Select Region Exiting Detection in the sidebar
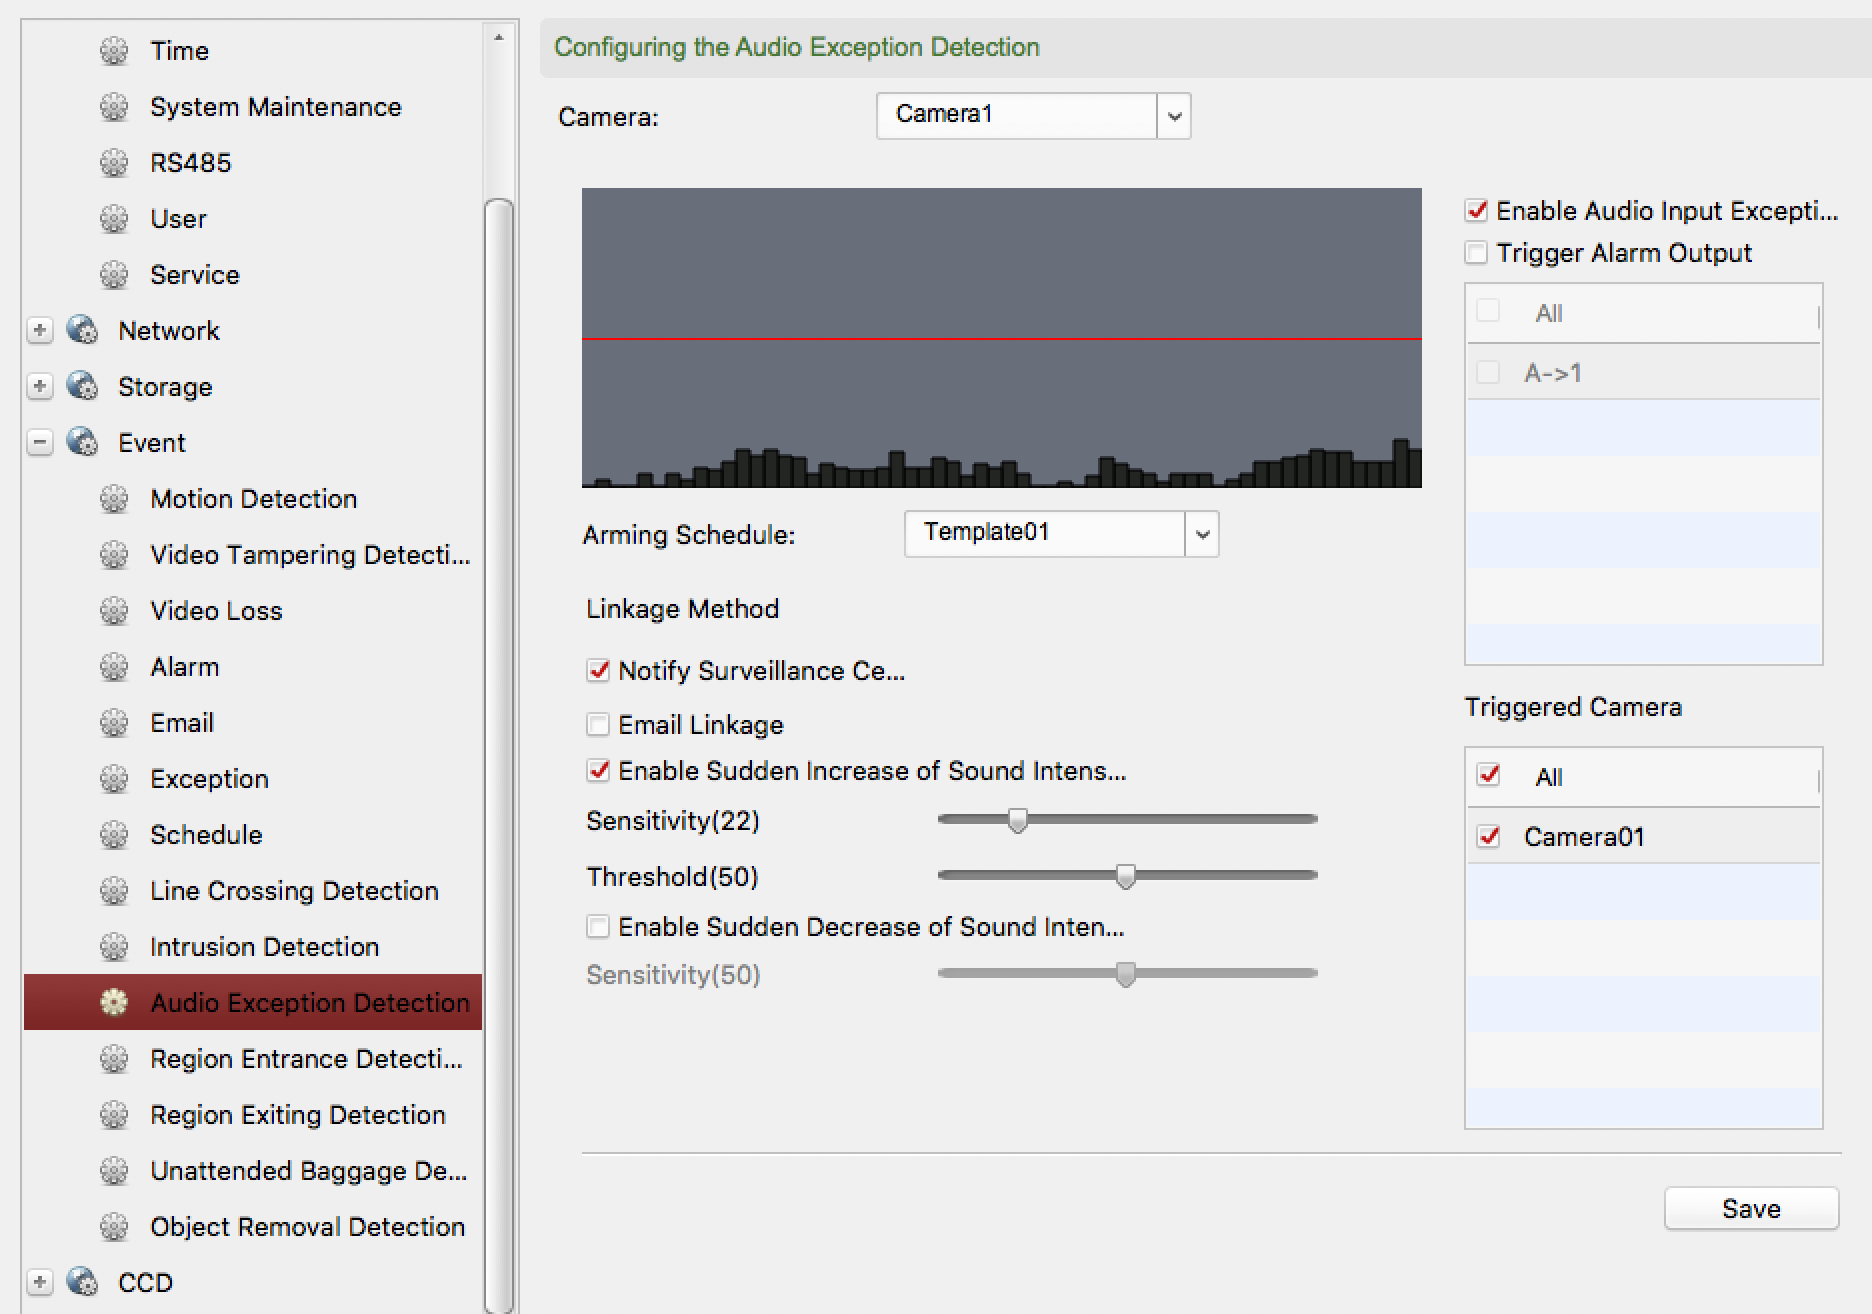The image size is (1872, 1314). (x=297, y=1114)
